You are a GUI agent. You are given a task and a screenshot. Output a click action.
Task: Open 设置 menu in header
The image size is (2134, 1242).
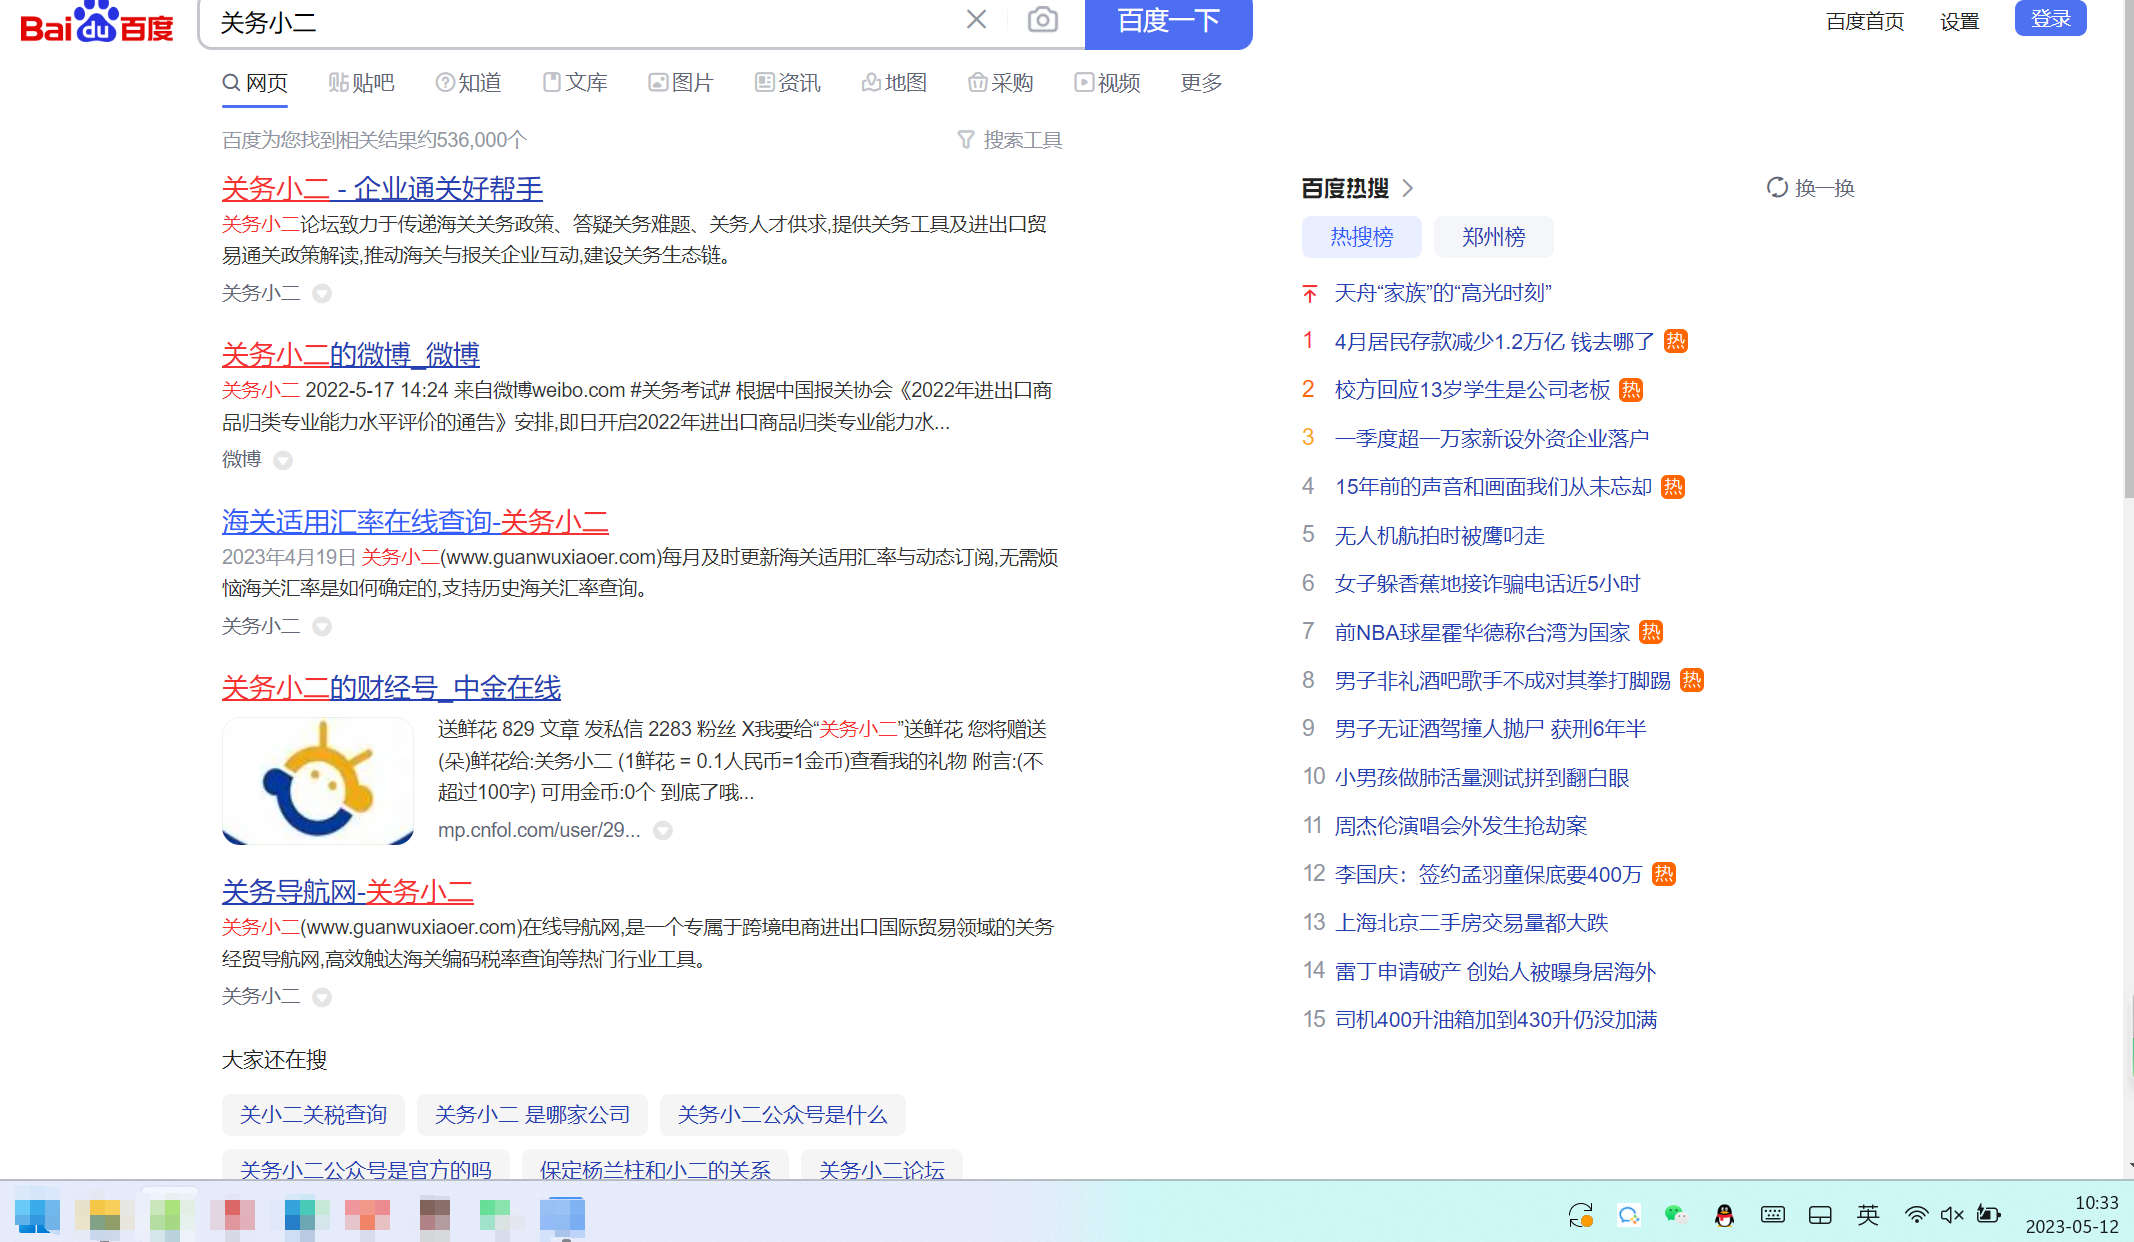click(x=1959, y=21)
